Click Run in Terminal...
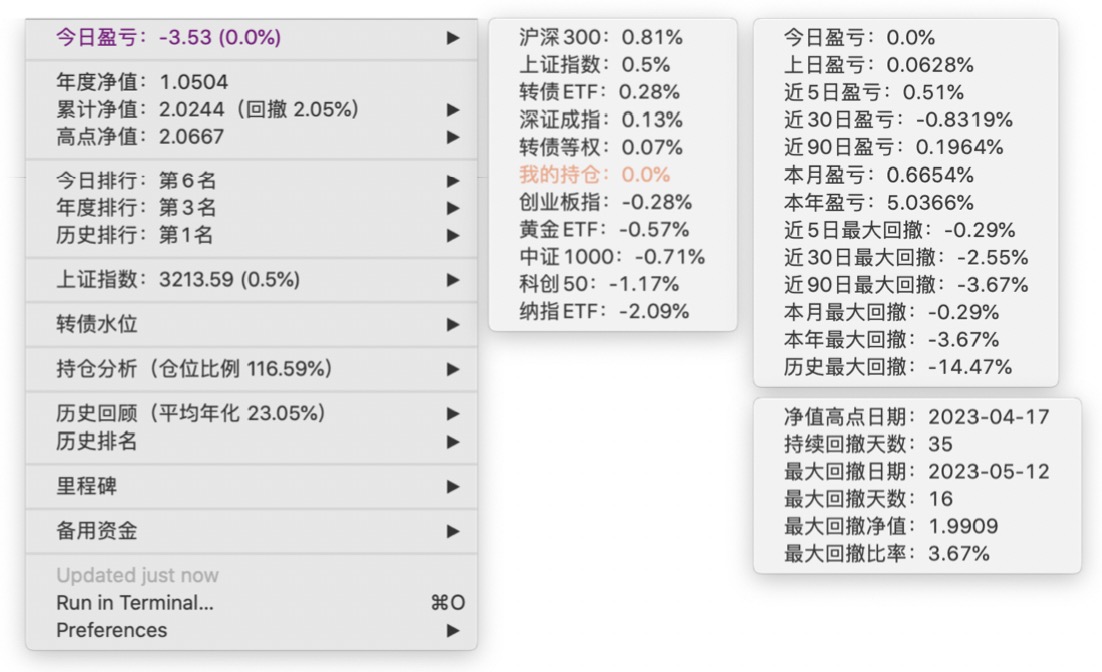Image resolution: width=1102 pixels, height=672 pixels. pos(135,603)
